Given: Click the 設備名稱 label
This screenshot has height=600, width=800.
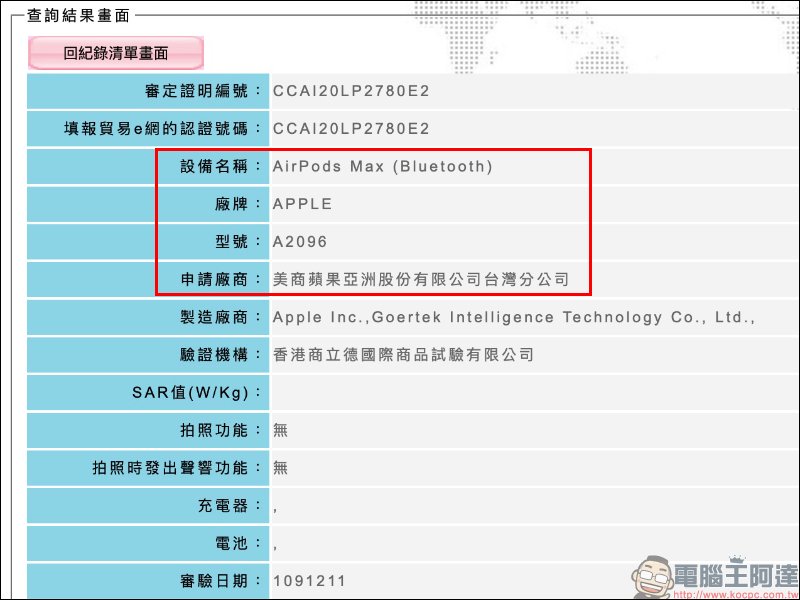Looking at the screenshot, I should (x=220, y=166).
